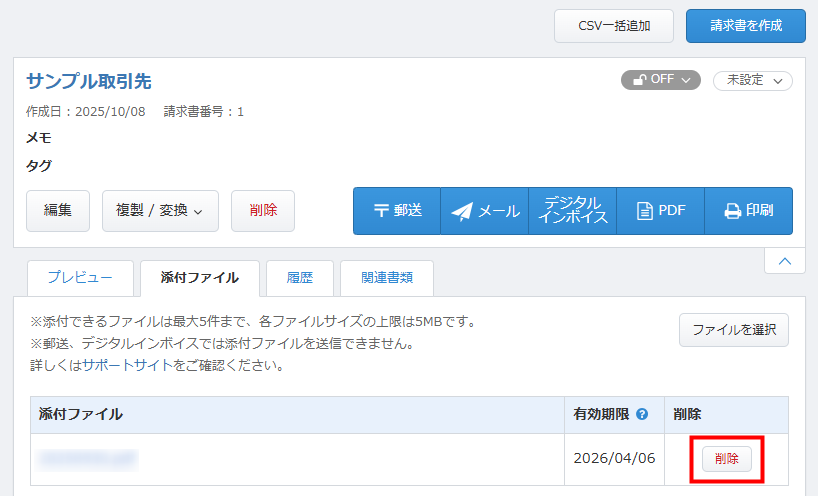Collapse the panel with the up chevron
Screen dimensions: 818x496
coord(784,261)
